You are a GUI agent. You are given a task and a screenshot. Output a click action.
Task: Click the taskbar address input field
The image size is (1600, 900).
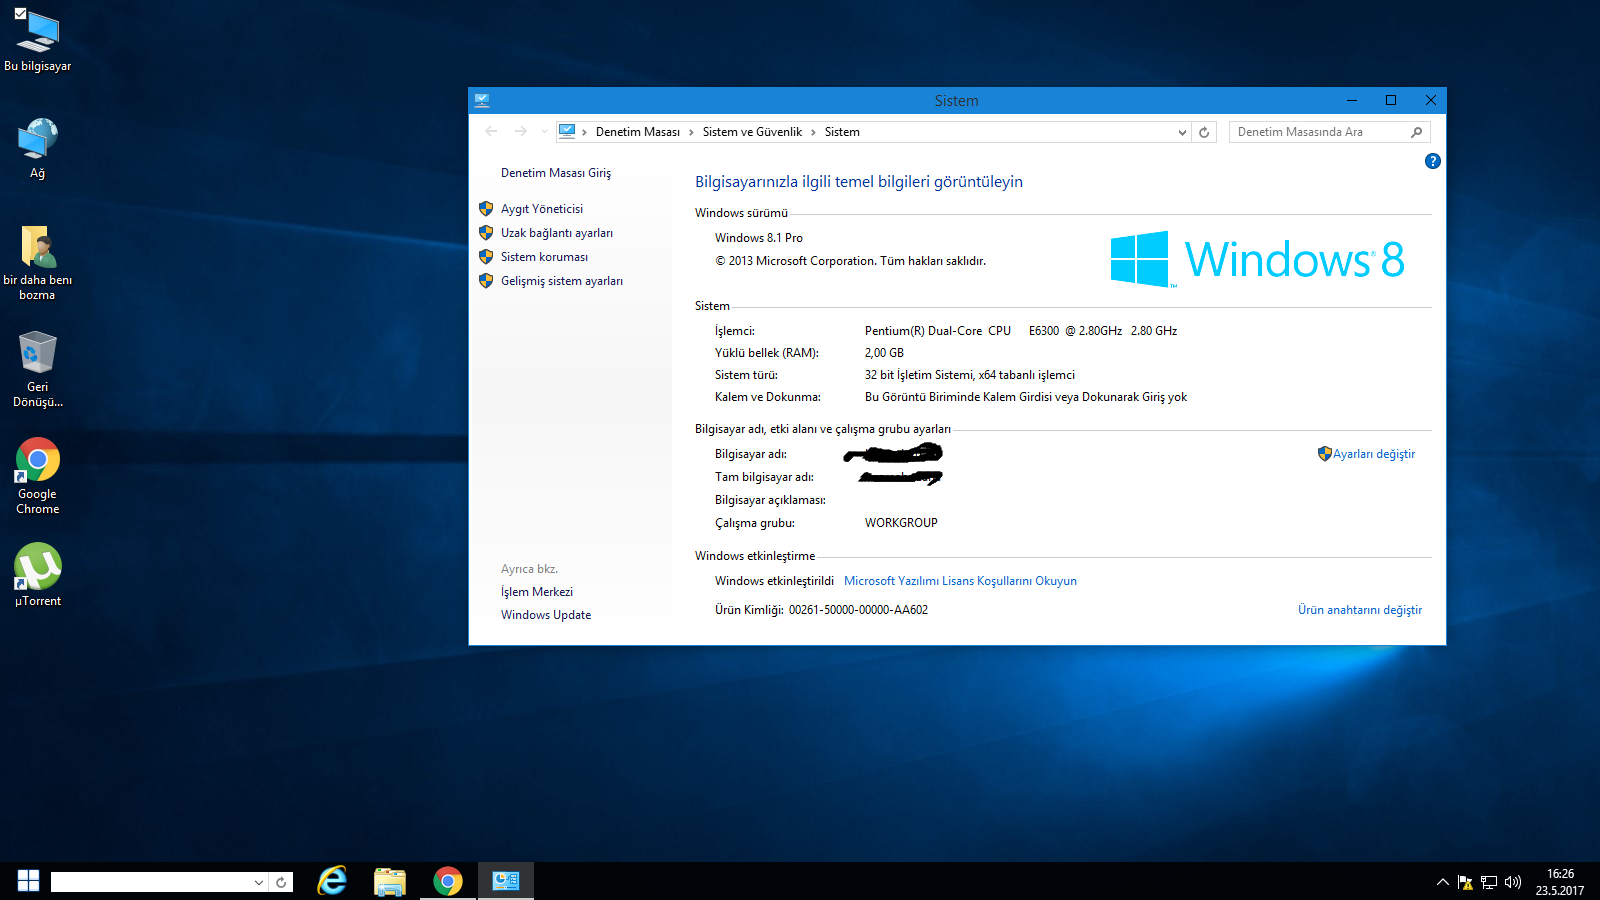tap(151, 882)
